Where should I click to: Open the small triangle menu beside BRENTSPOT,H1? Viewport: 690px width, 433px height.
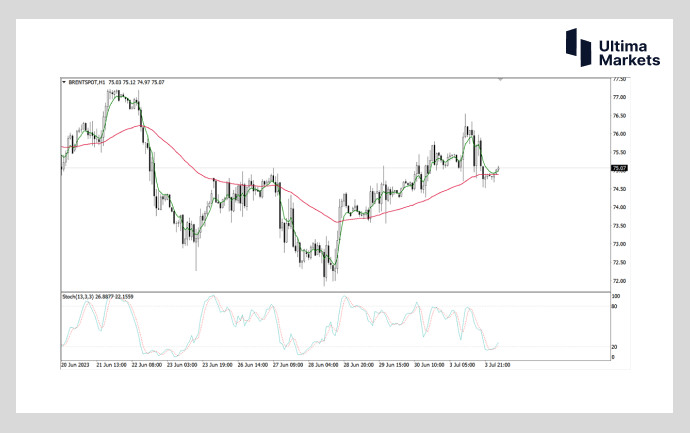click(x=64, y=82)
